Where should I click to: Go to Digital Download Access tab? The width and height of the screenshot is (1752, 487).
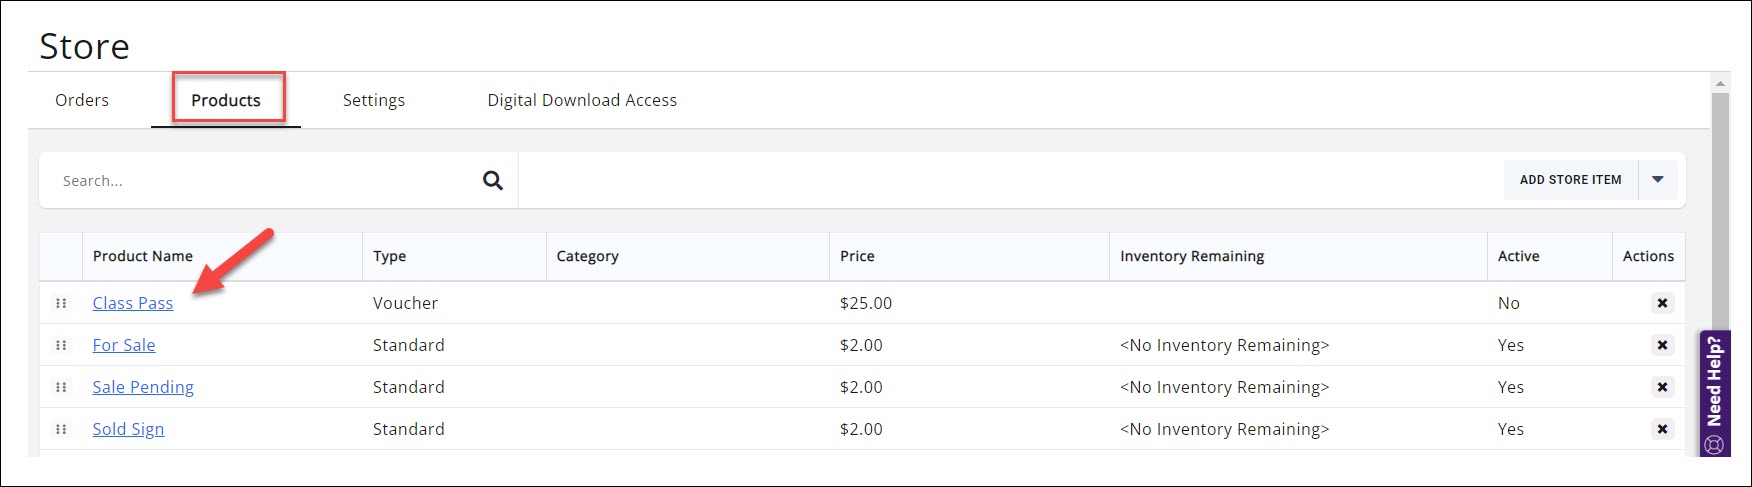(x=582, y=100)
